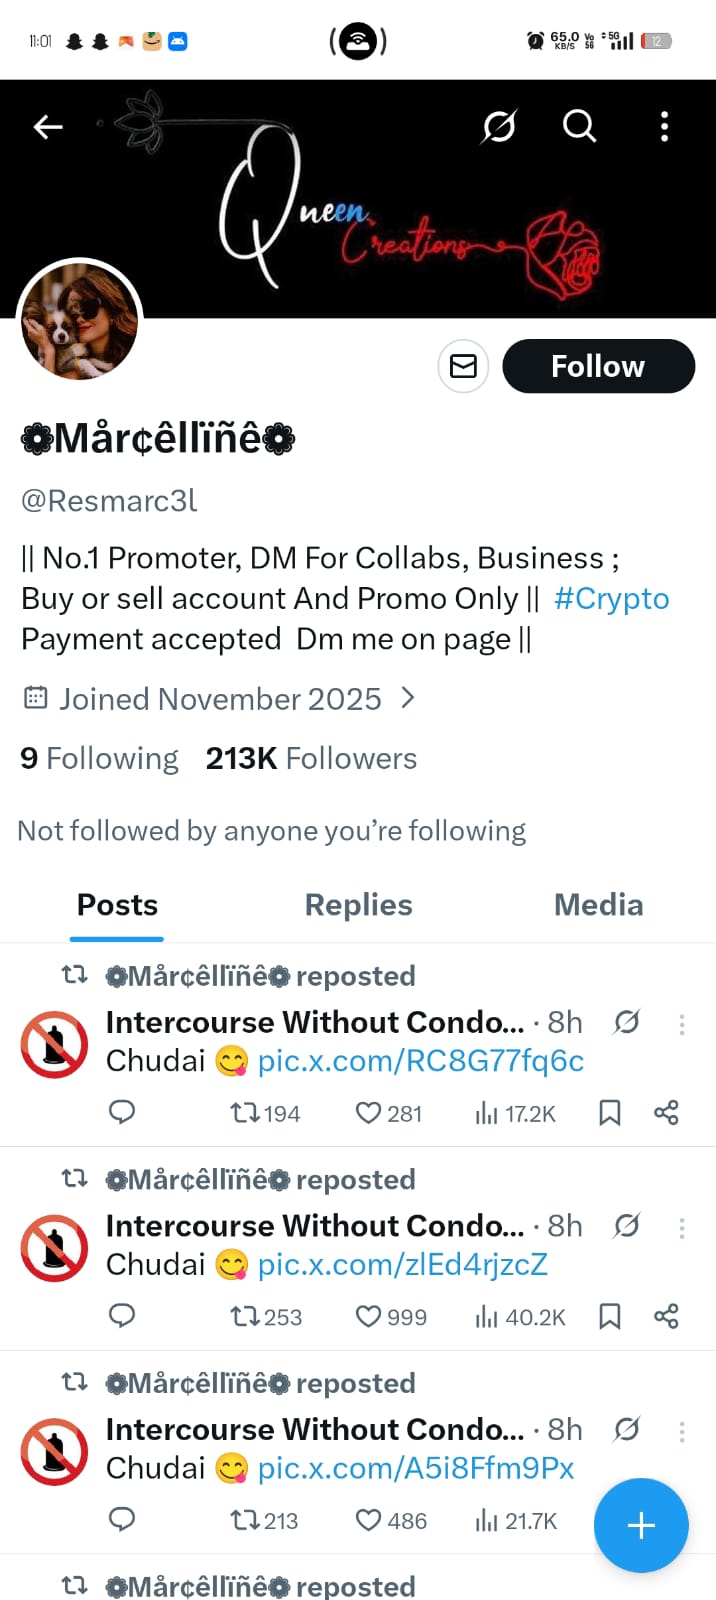Bookmark the first post

[x=609, y=1112]
